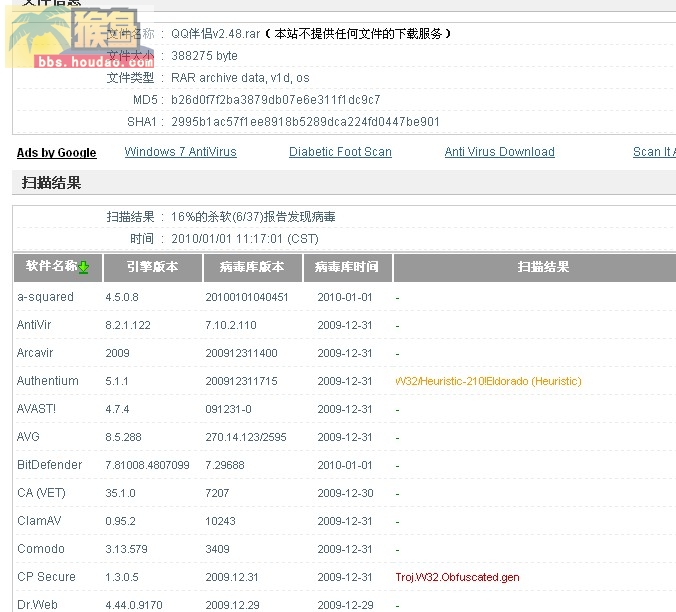Click CA (VET) database date 2009-12-30

(345, 493)
